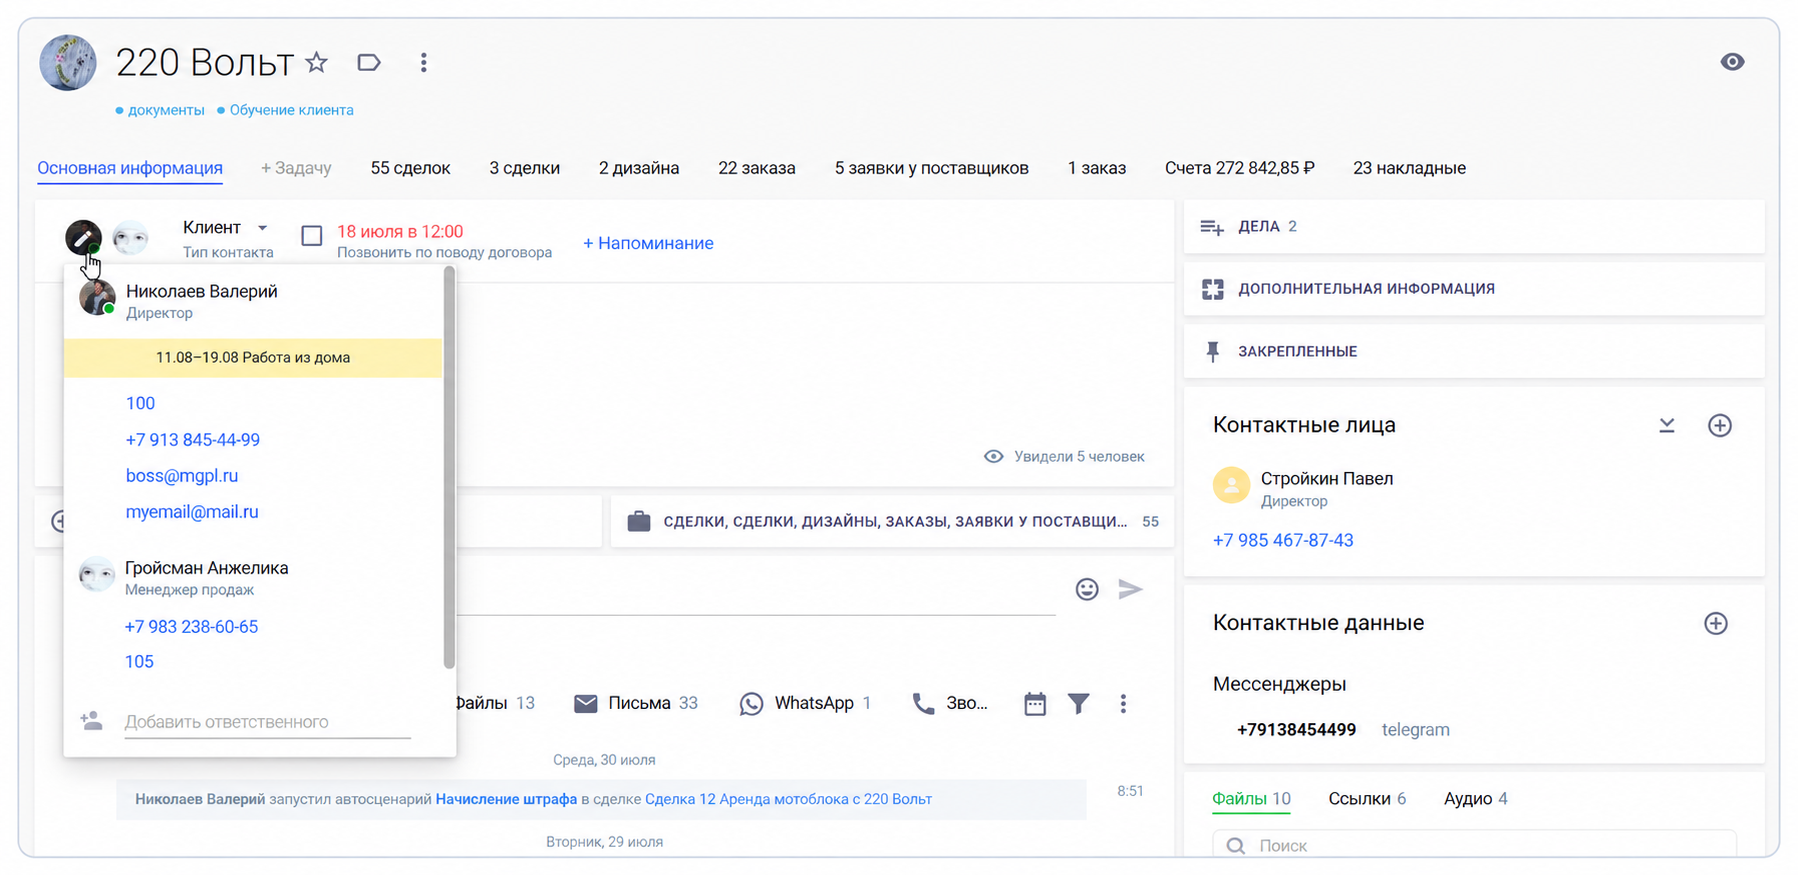Image resolution: width=1798 pixels, height=875 pixels.
Task: Click phone +7 985 467-87-43
Action: (1283, 540)
